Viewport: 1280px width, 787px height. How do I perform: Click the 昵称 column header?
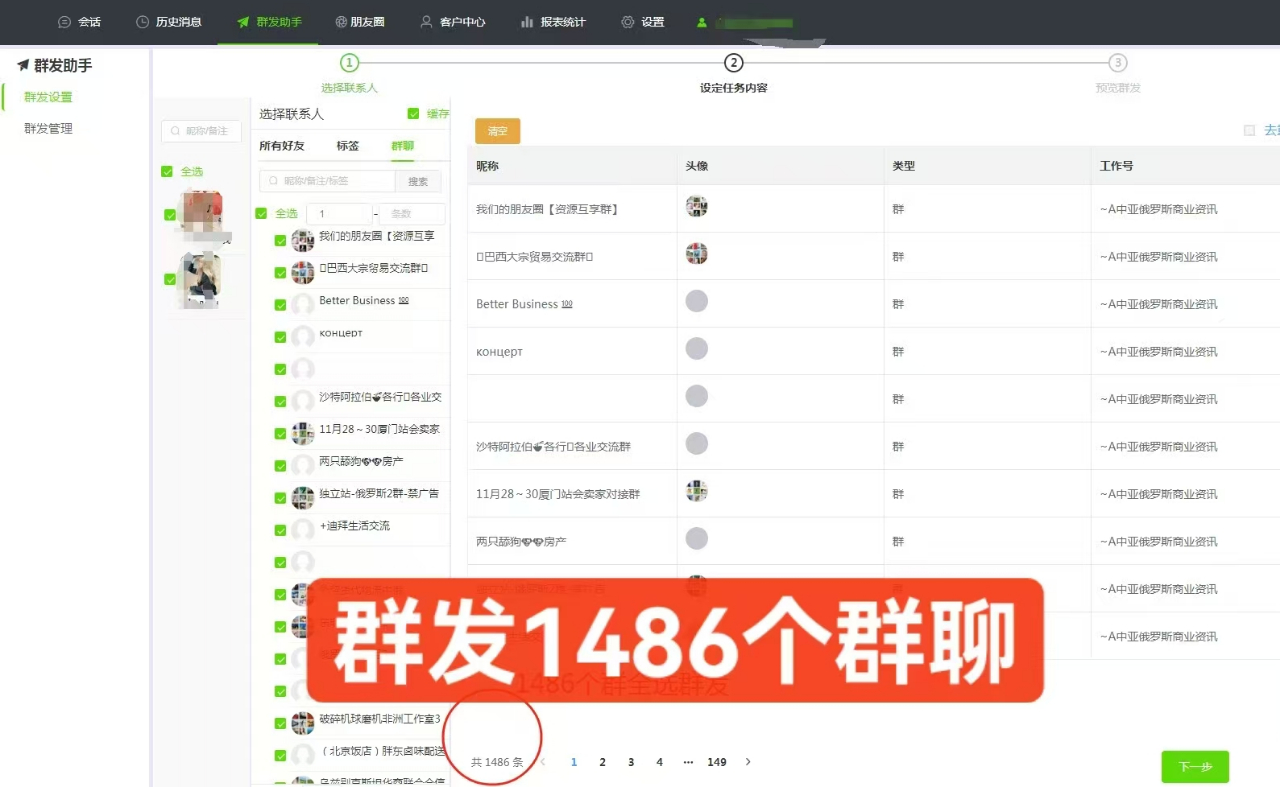(487, 166)
